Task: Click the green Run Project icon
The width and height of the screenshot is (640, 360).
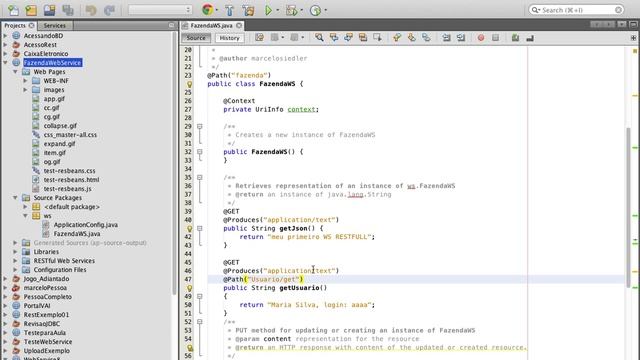Action: tap(268, 10)
